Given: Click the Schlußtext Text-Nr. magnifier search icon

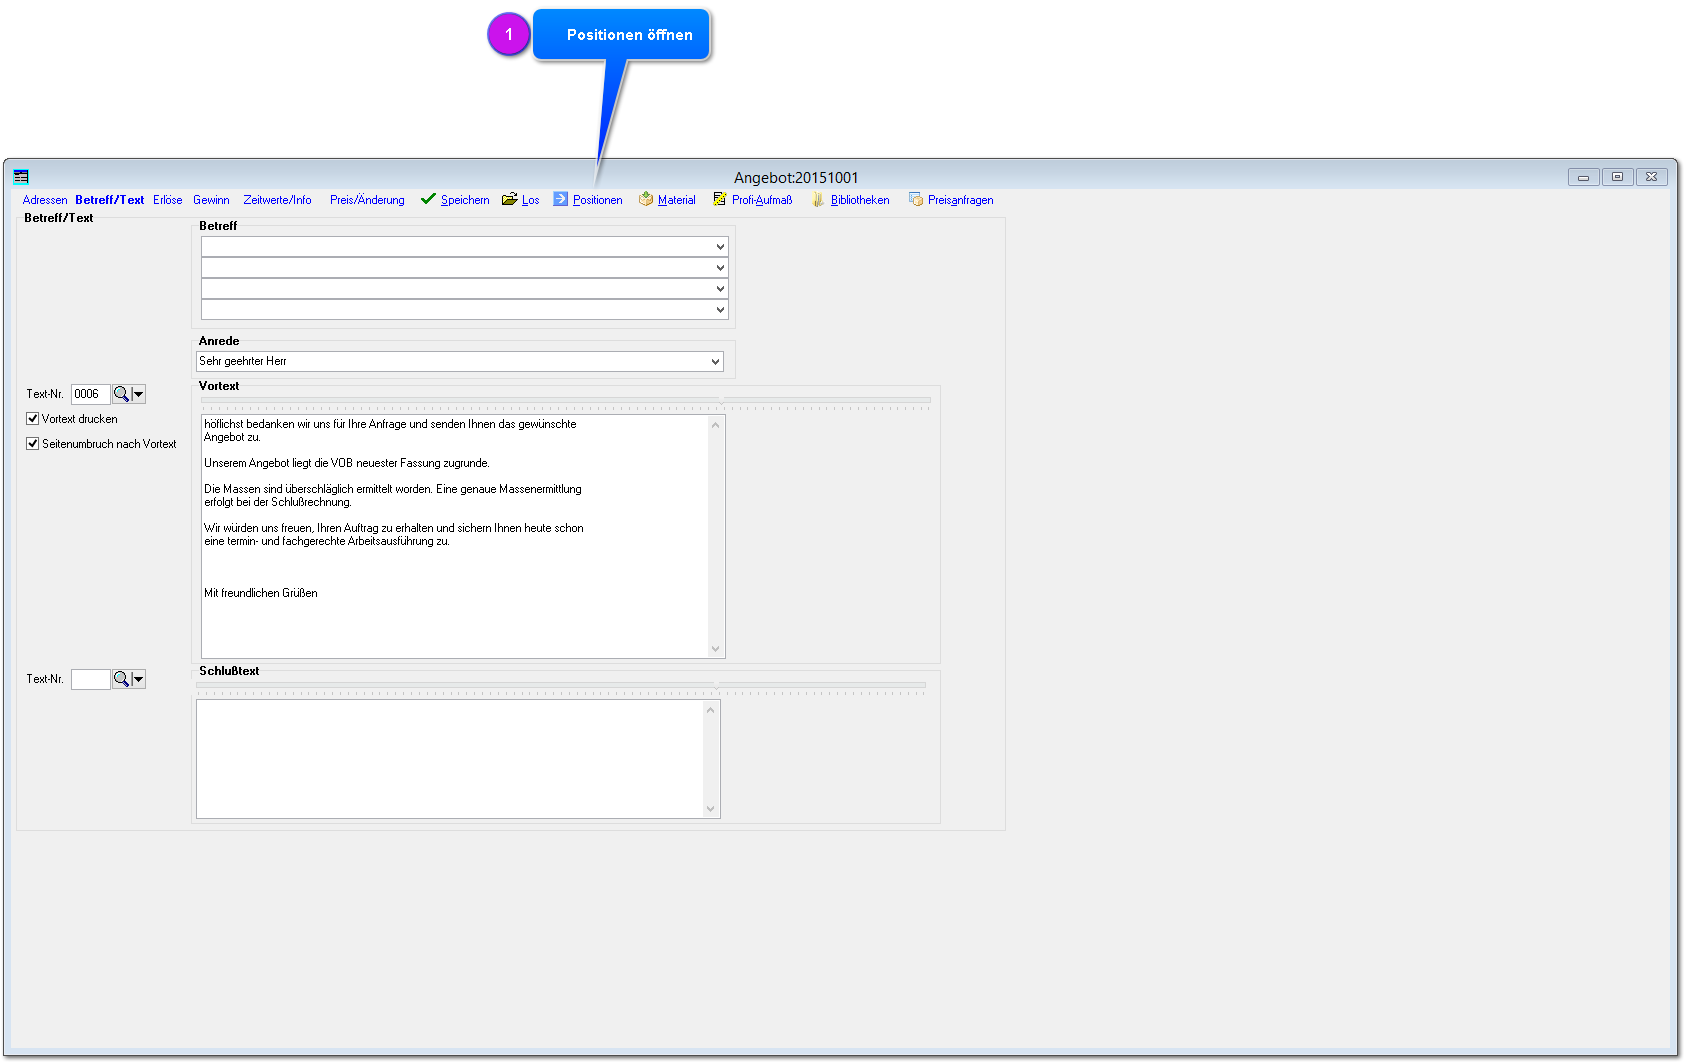Looking at the screenshot, I should [121, 679].
